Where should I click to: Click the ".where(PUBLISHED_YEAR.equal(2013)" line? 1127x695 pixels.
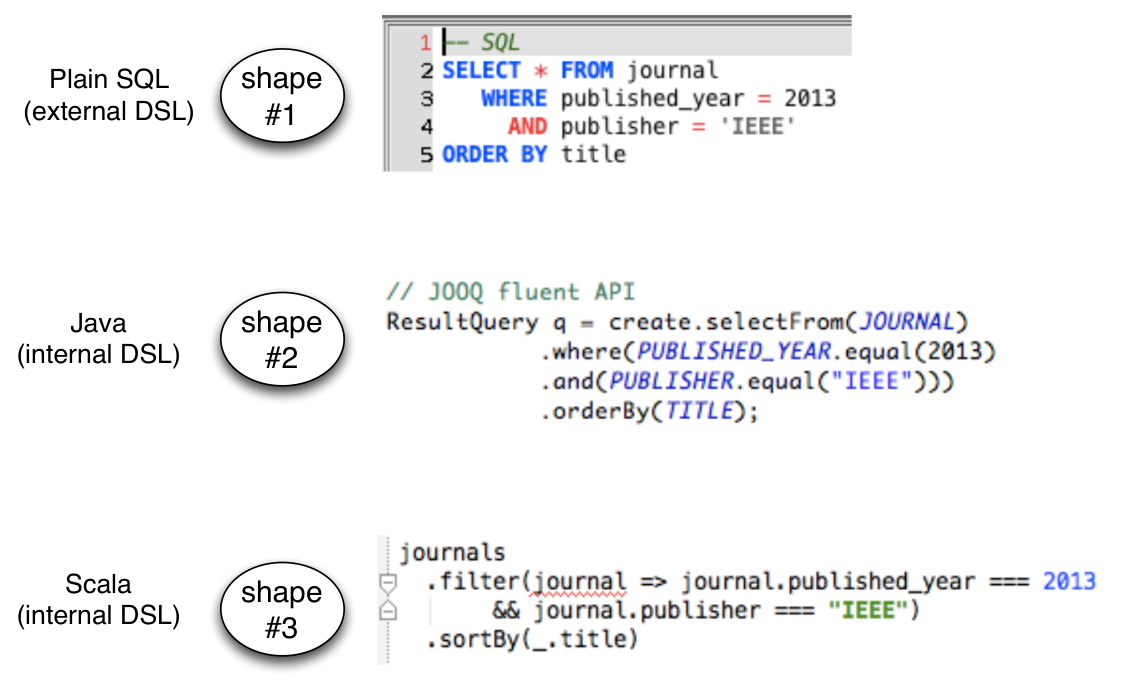(768, 351)
